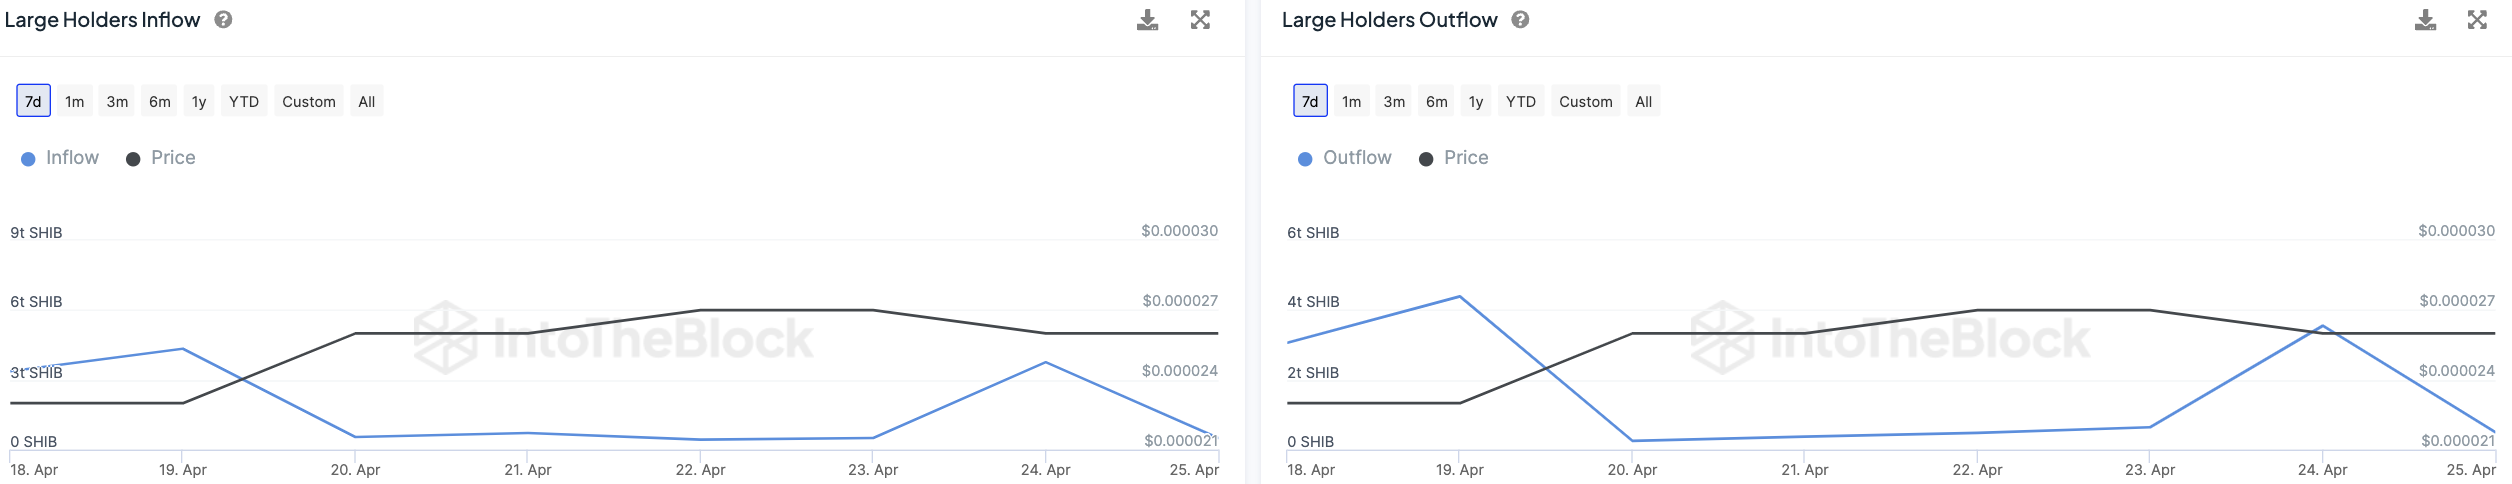Click Inflow peak point at 24. Apr

(1045, 362)
